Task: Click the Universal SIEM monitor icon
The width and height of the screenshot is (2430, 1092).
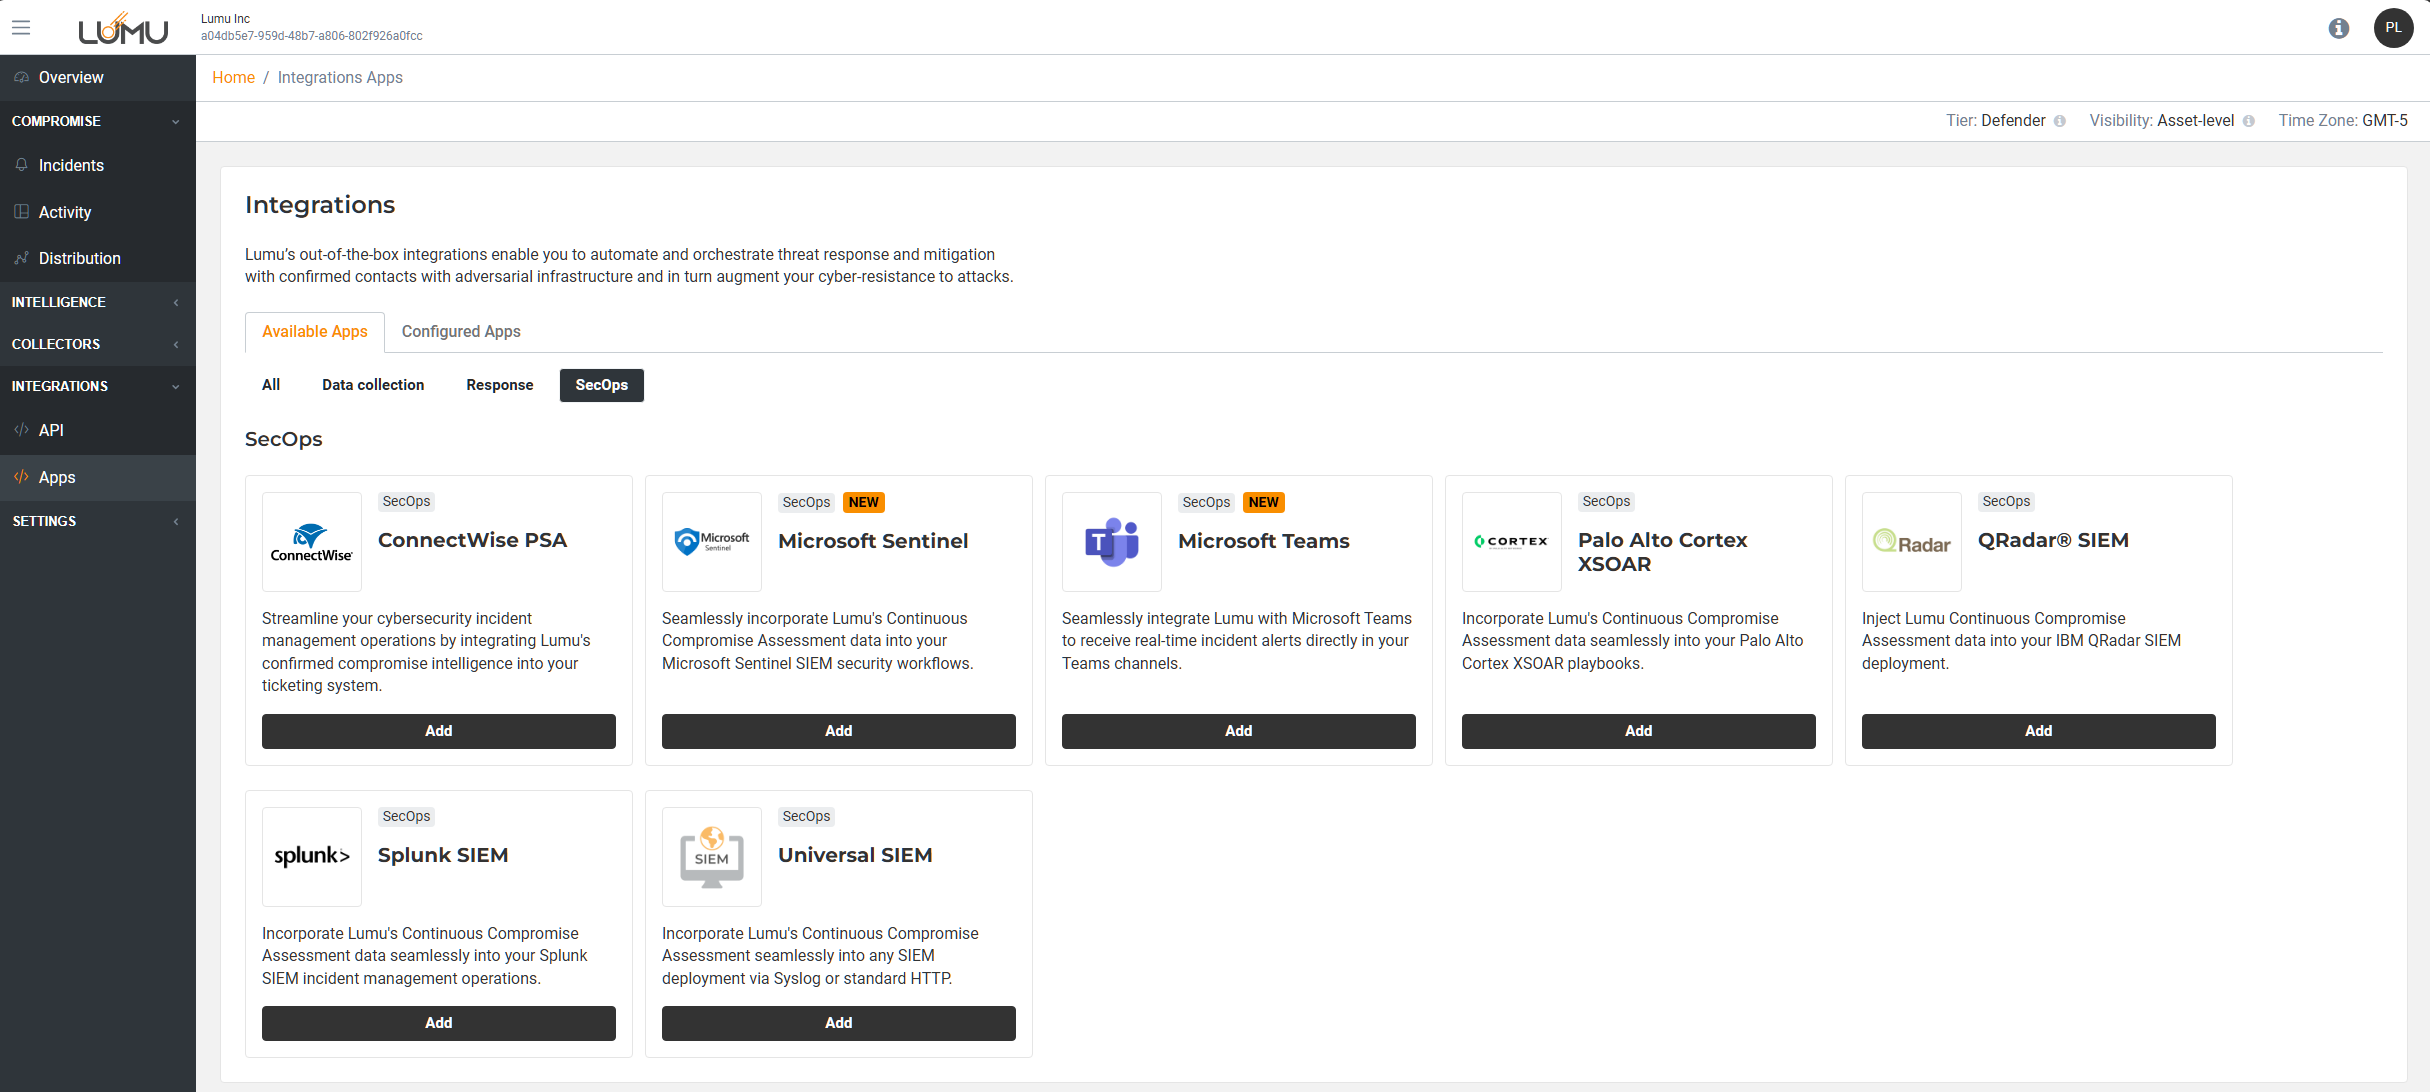Action: tap(711, 856)
